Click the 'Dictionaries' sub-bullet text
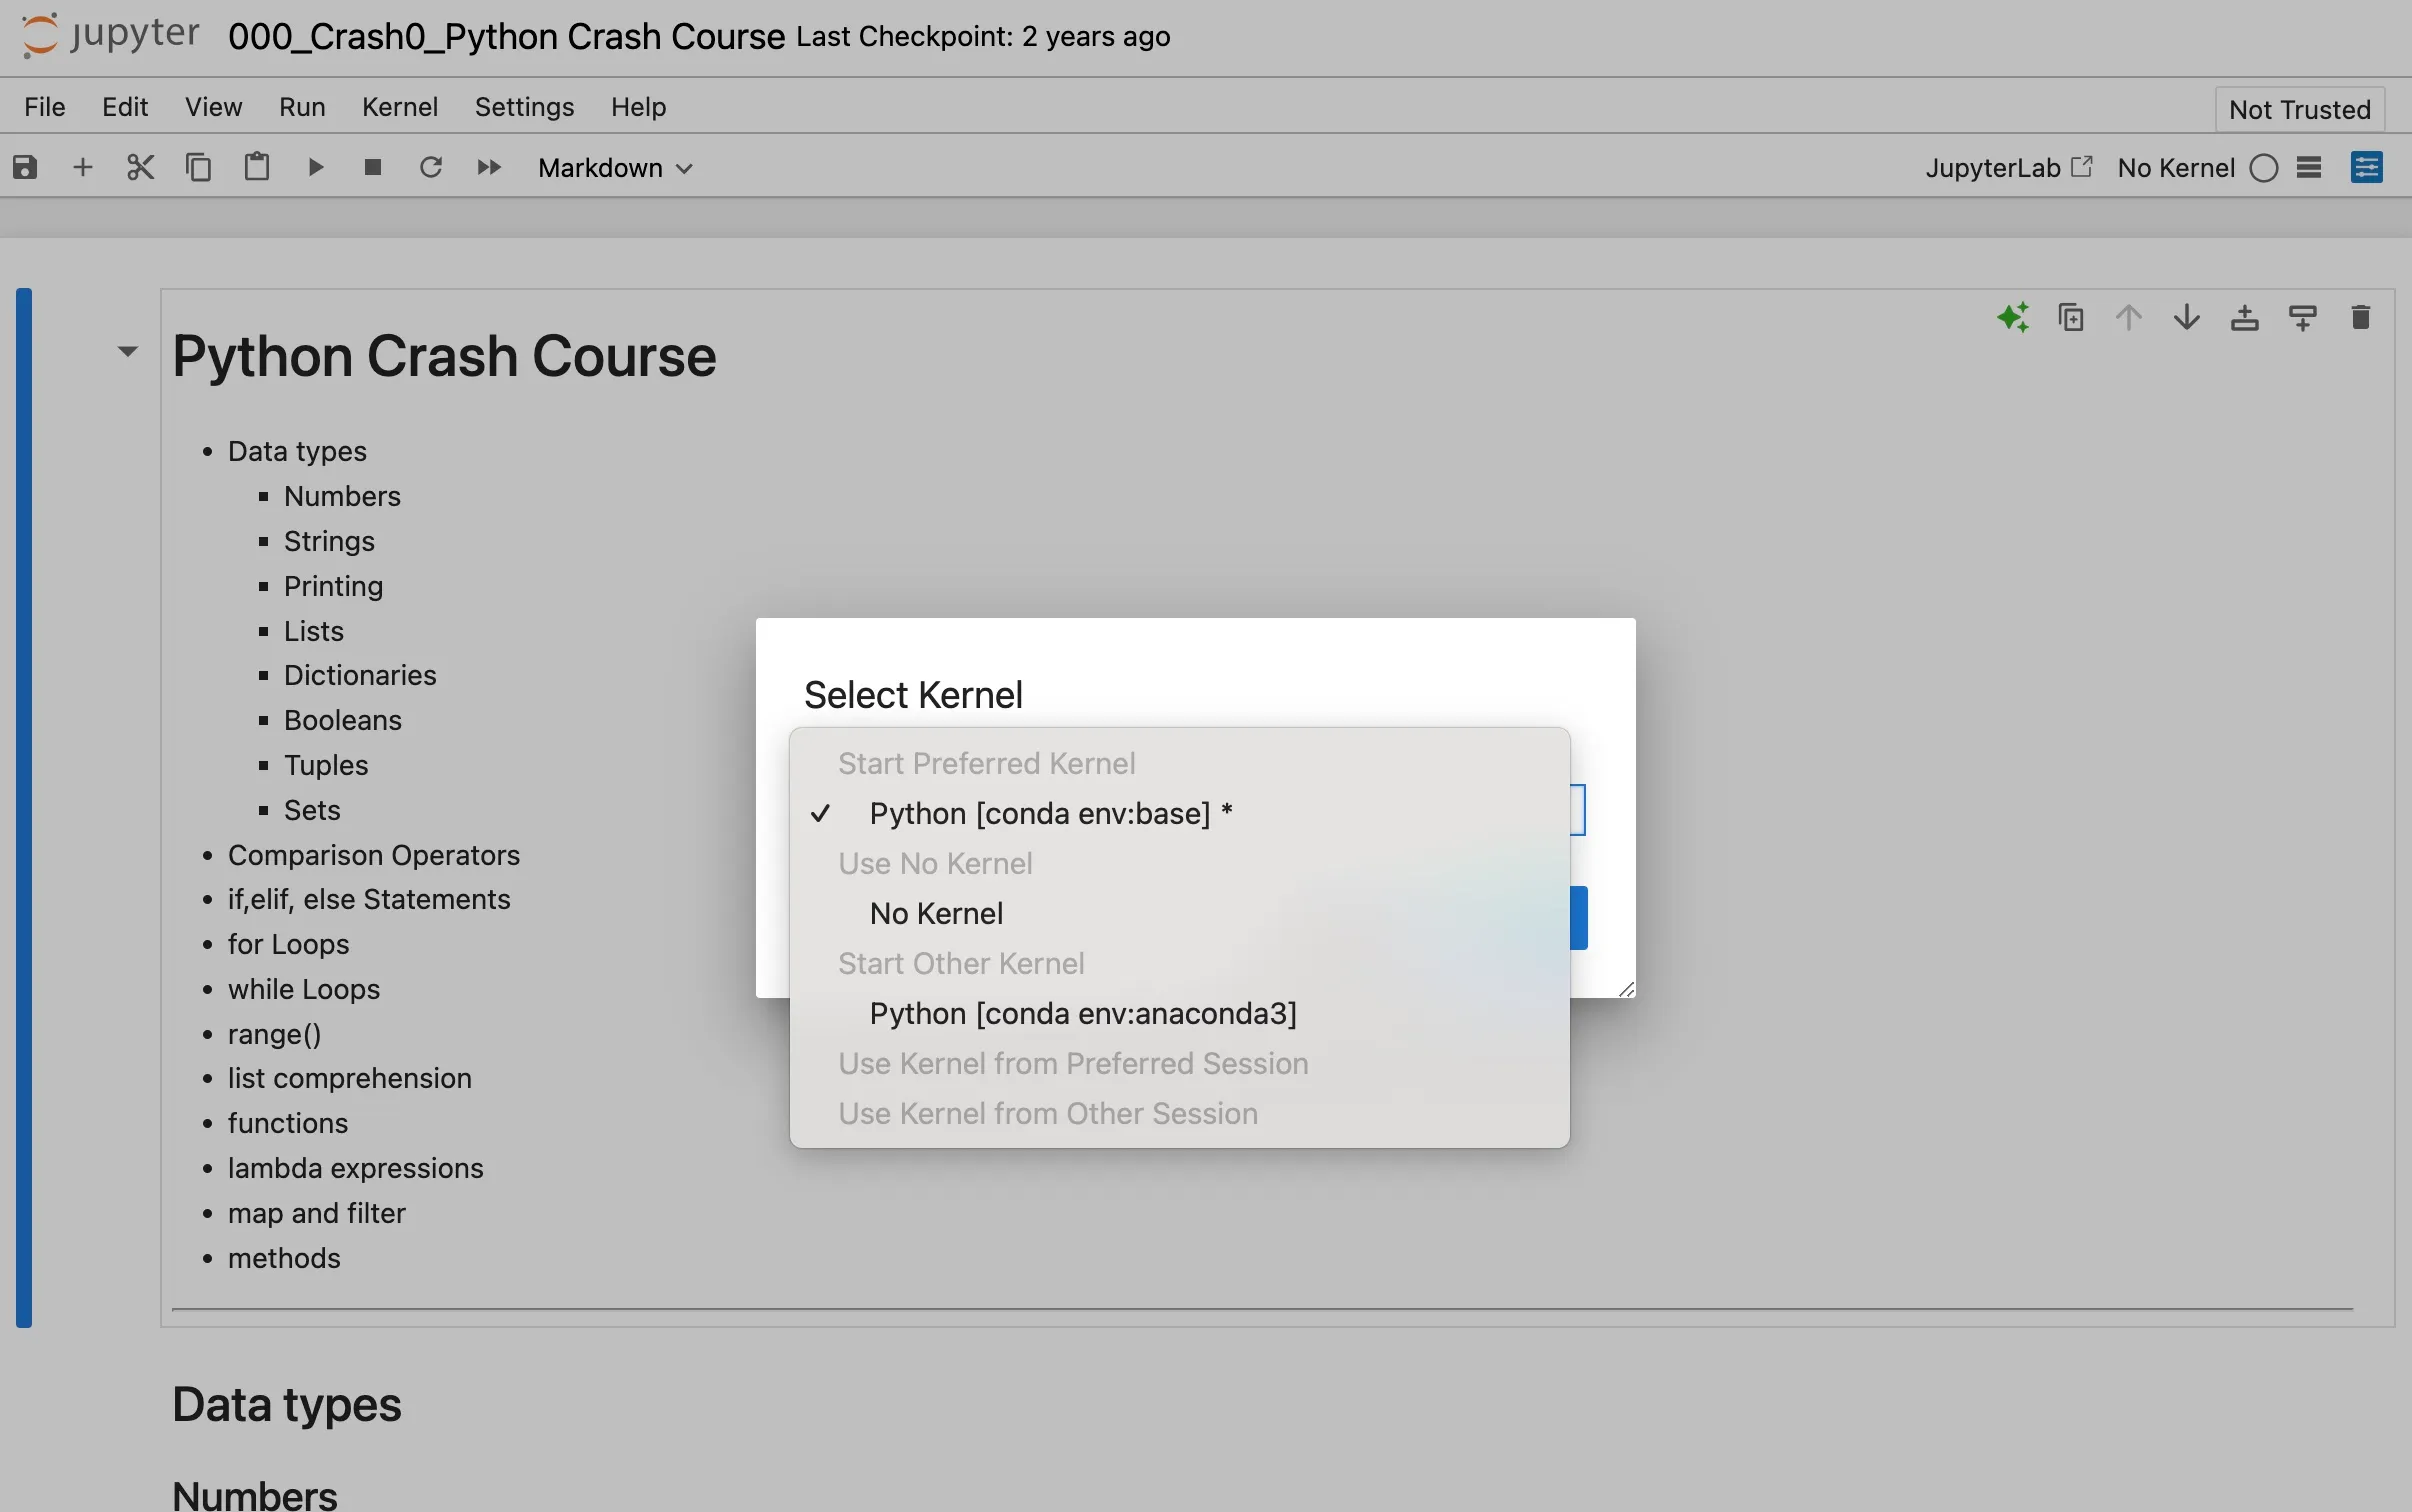The height and width of the screenshot is (1512, 2412). 360,675
